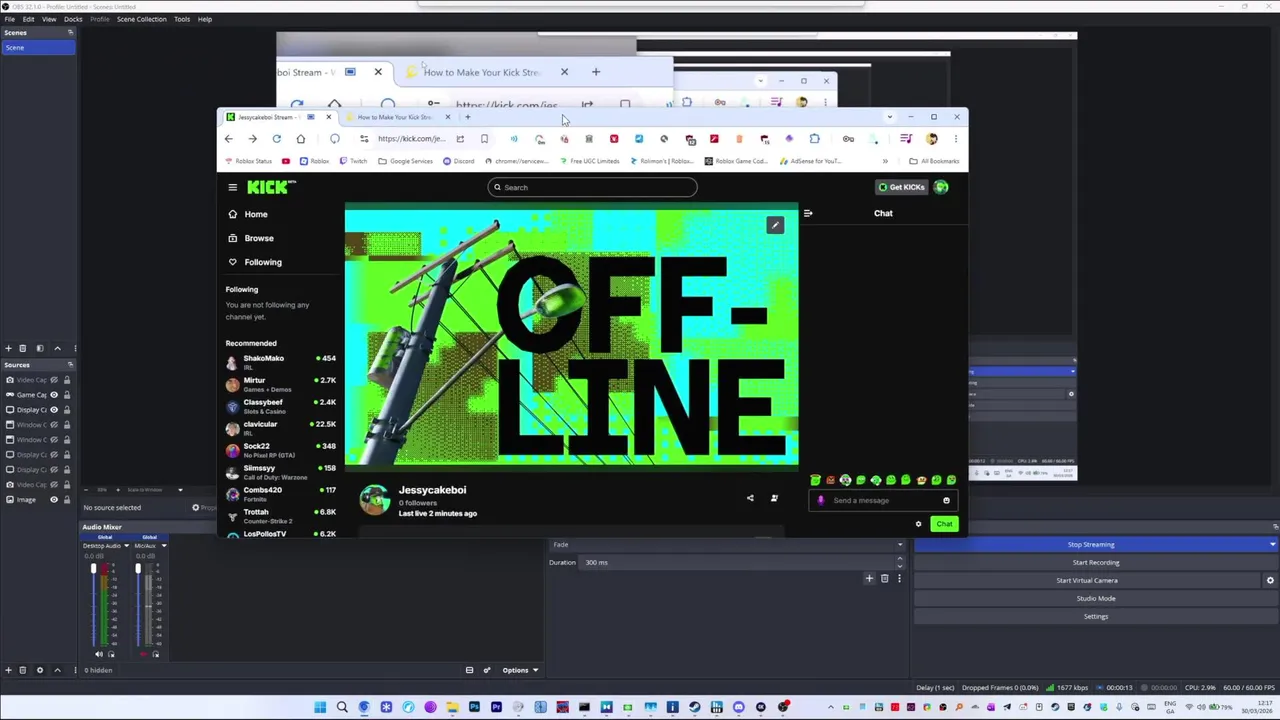Open scene filters icon in Scenes toolbar
Viewport: 1280px width, 720px height.
point(40,348)
